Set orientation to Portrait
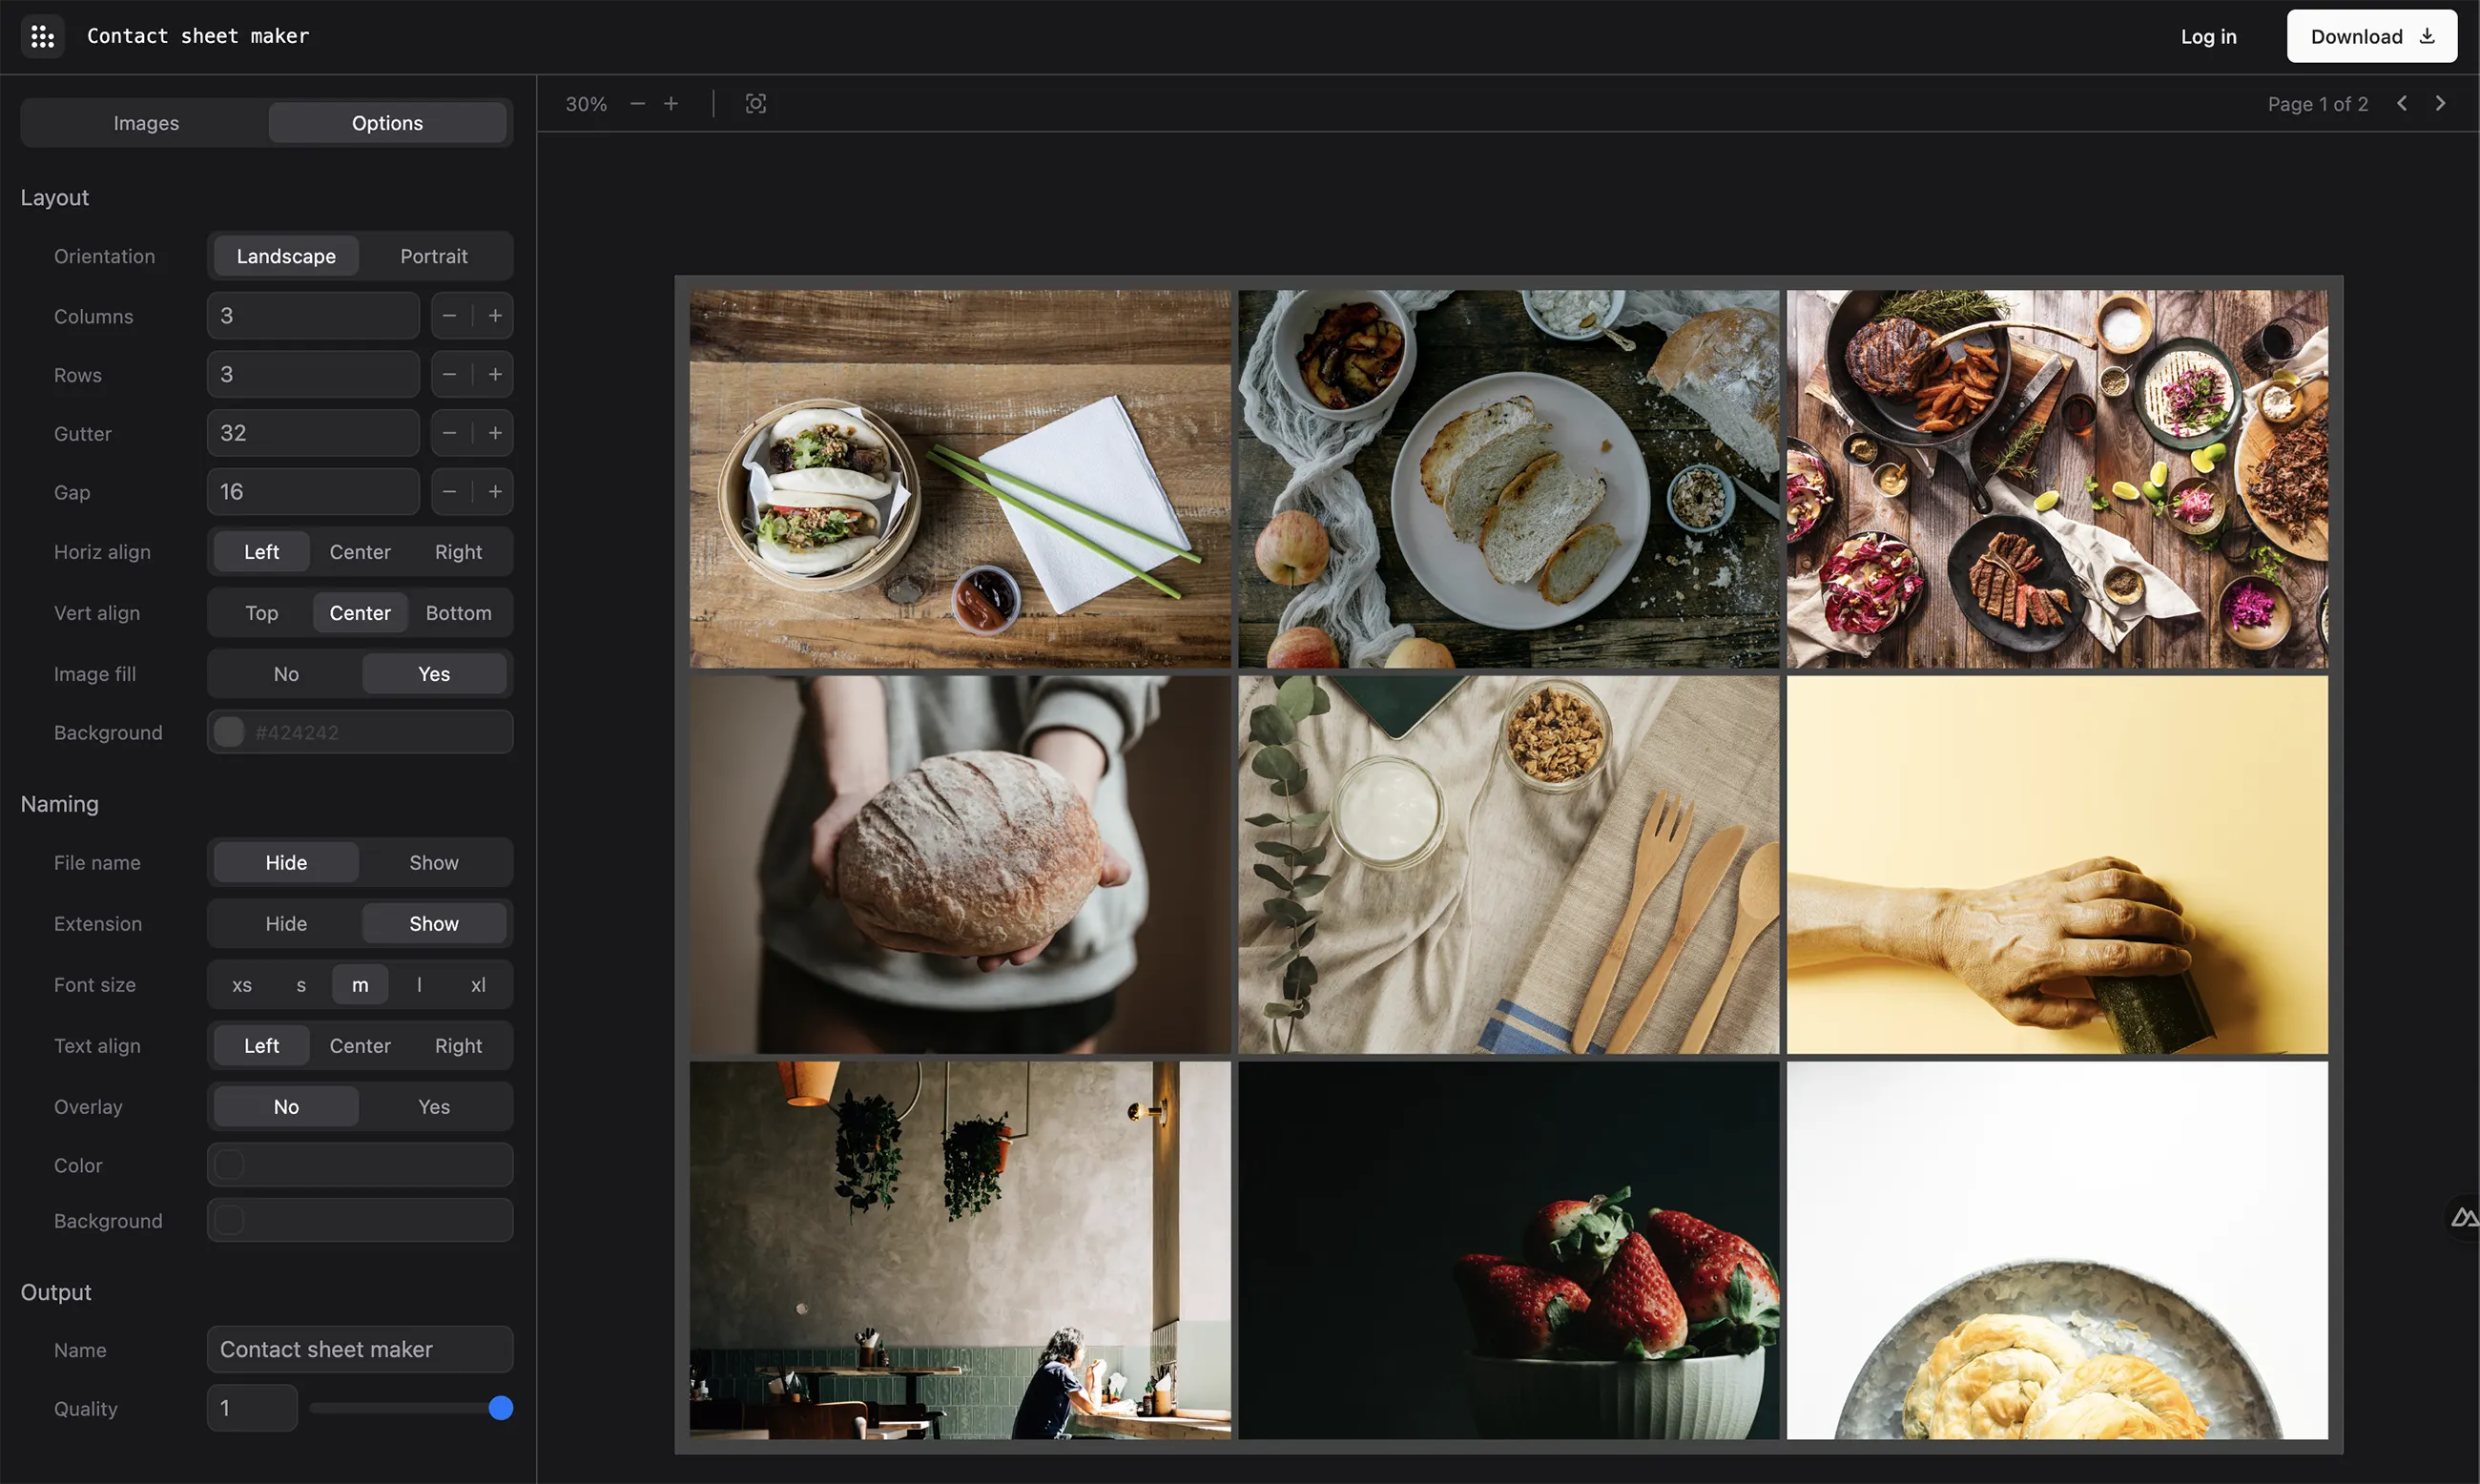The height and width of the screenshot is (1484, 2480). tap(433, 256)
